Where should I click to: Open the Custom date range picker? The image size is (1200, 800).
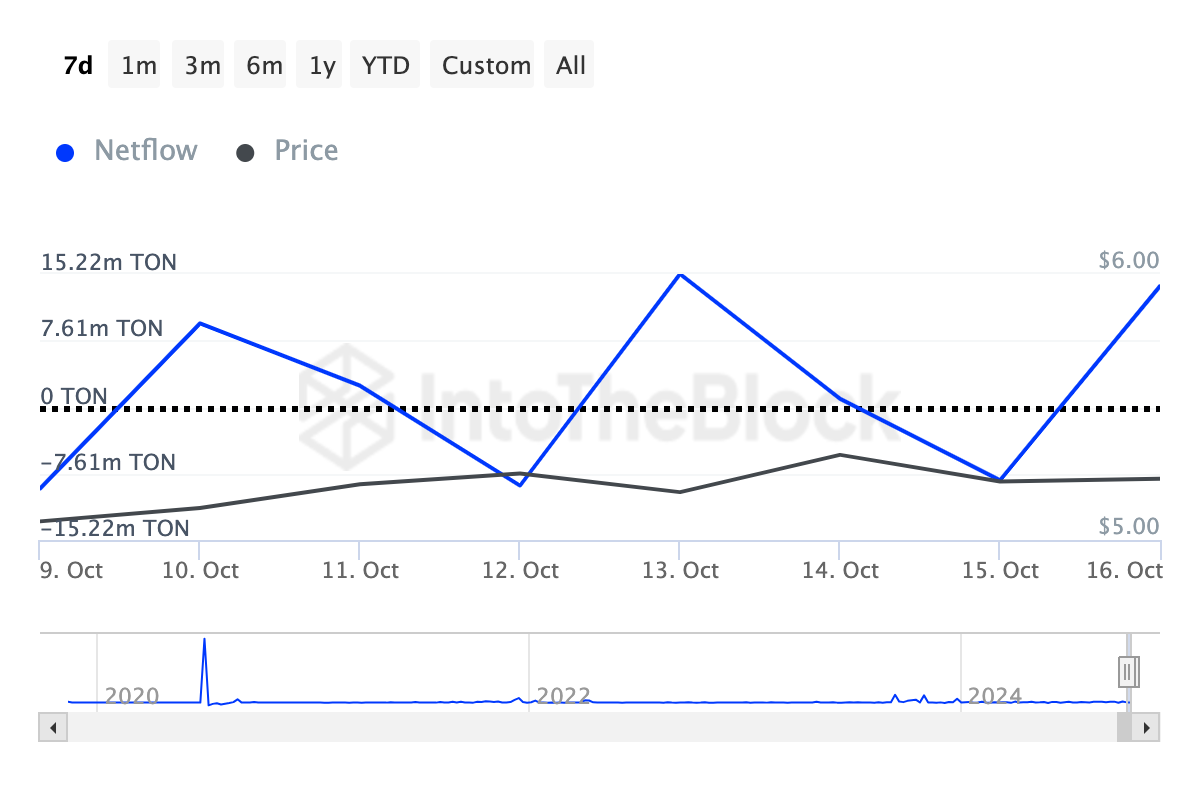coord(486,65)
